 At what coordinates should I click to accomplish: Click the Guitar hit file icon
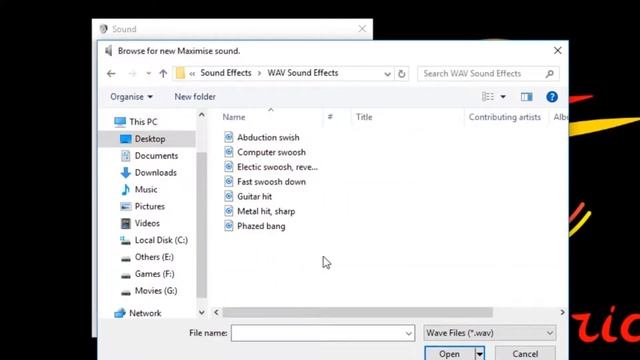point(229,196)
